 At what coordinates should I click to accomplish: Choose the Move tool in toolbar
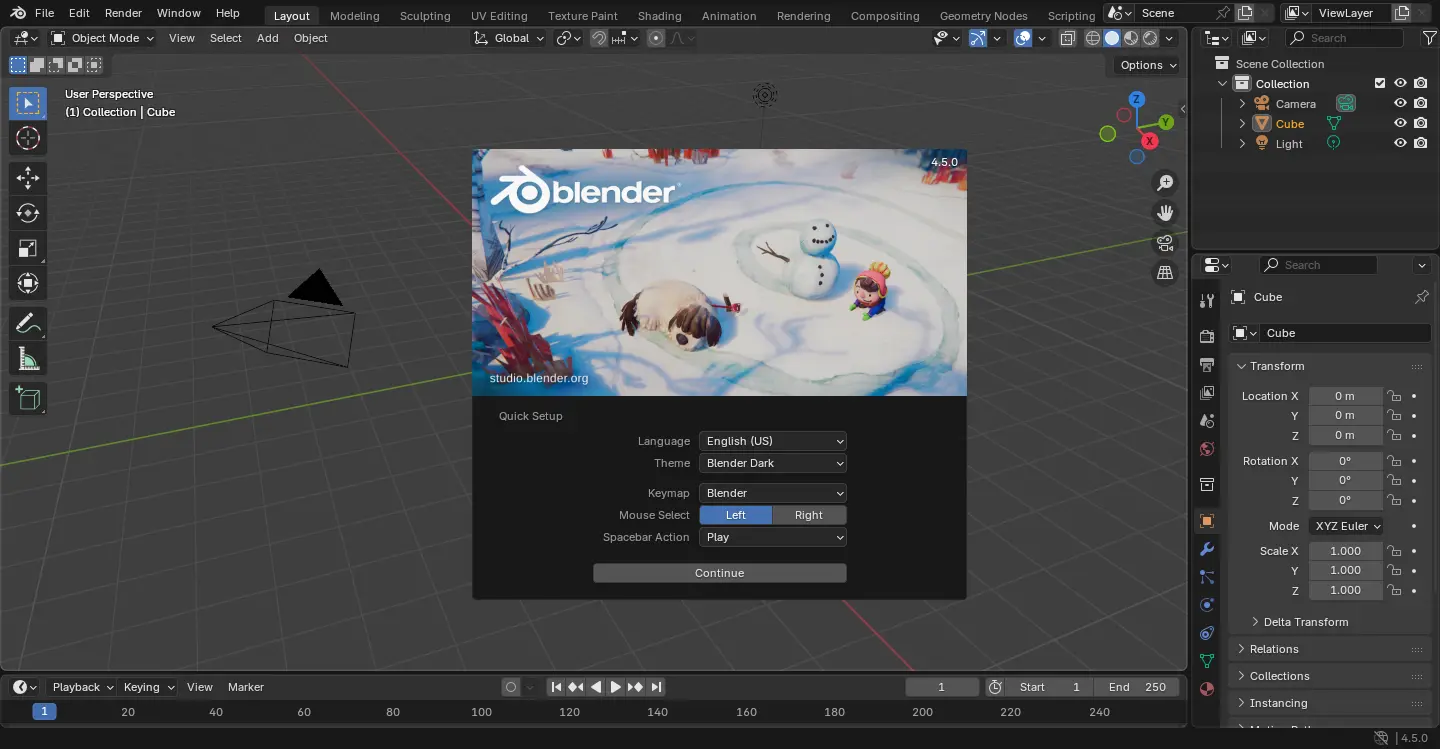pos(28,178)
